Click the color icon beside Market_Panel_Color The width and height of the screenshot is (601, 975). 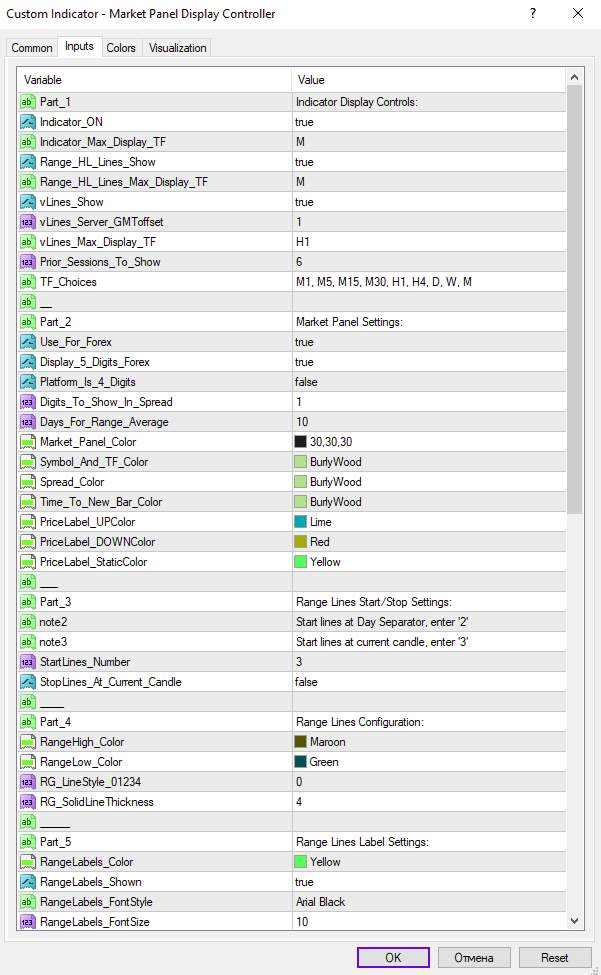(x=27, y=442)
